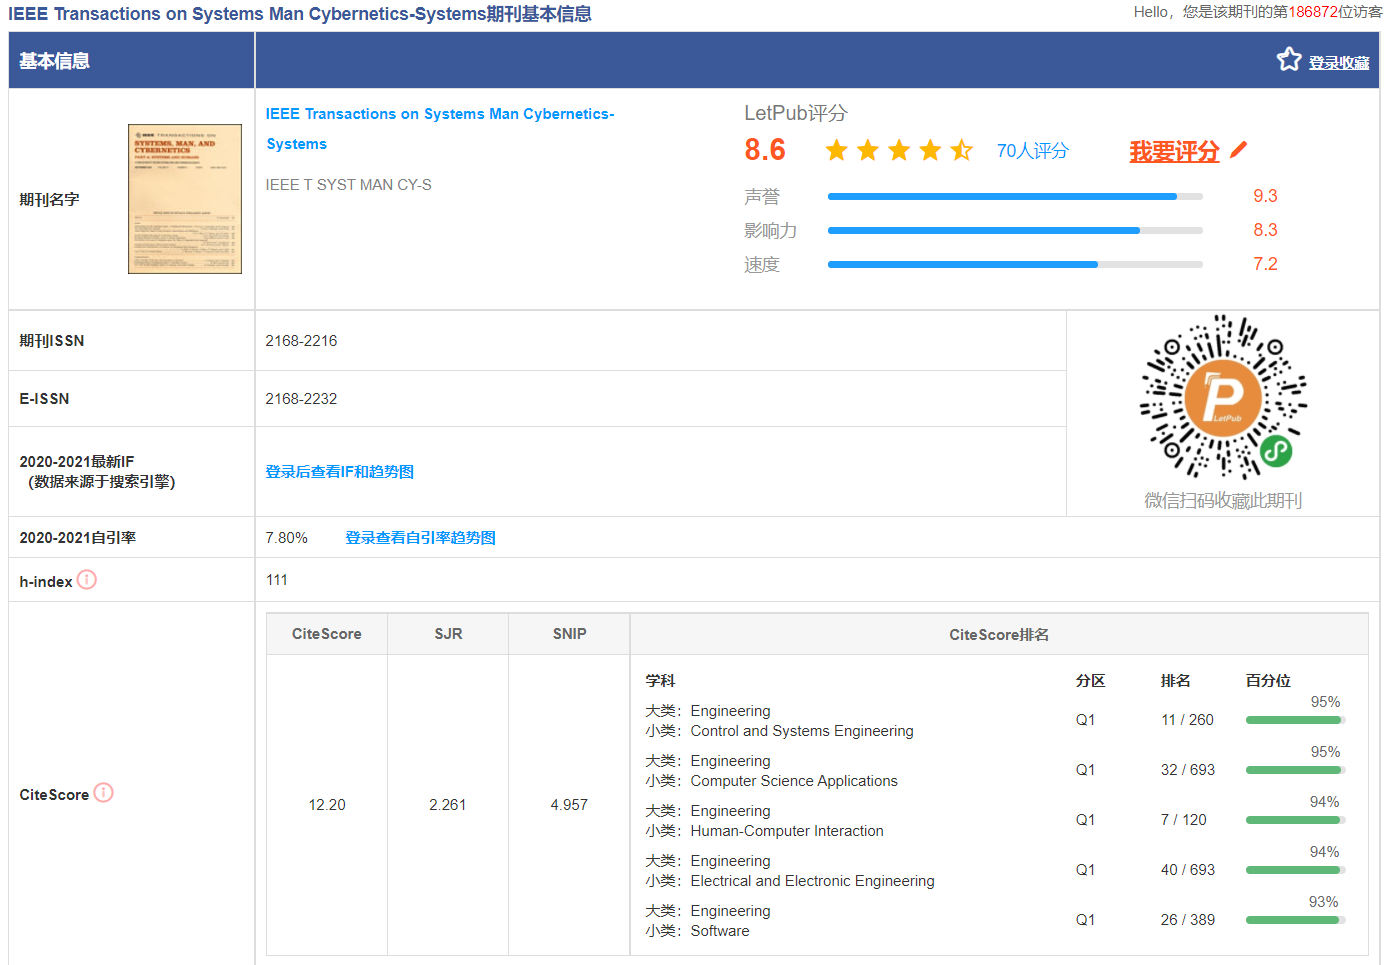Click the SNIP value 4.957
The image size is (1399, 965).
pyautogui.click(x=569, y=805)
